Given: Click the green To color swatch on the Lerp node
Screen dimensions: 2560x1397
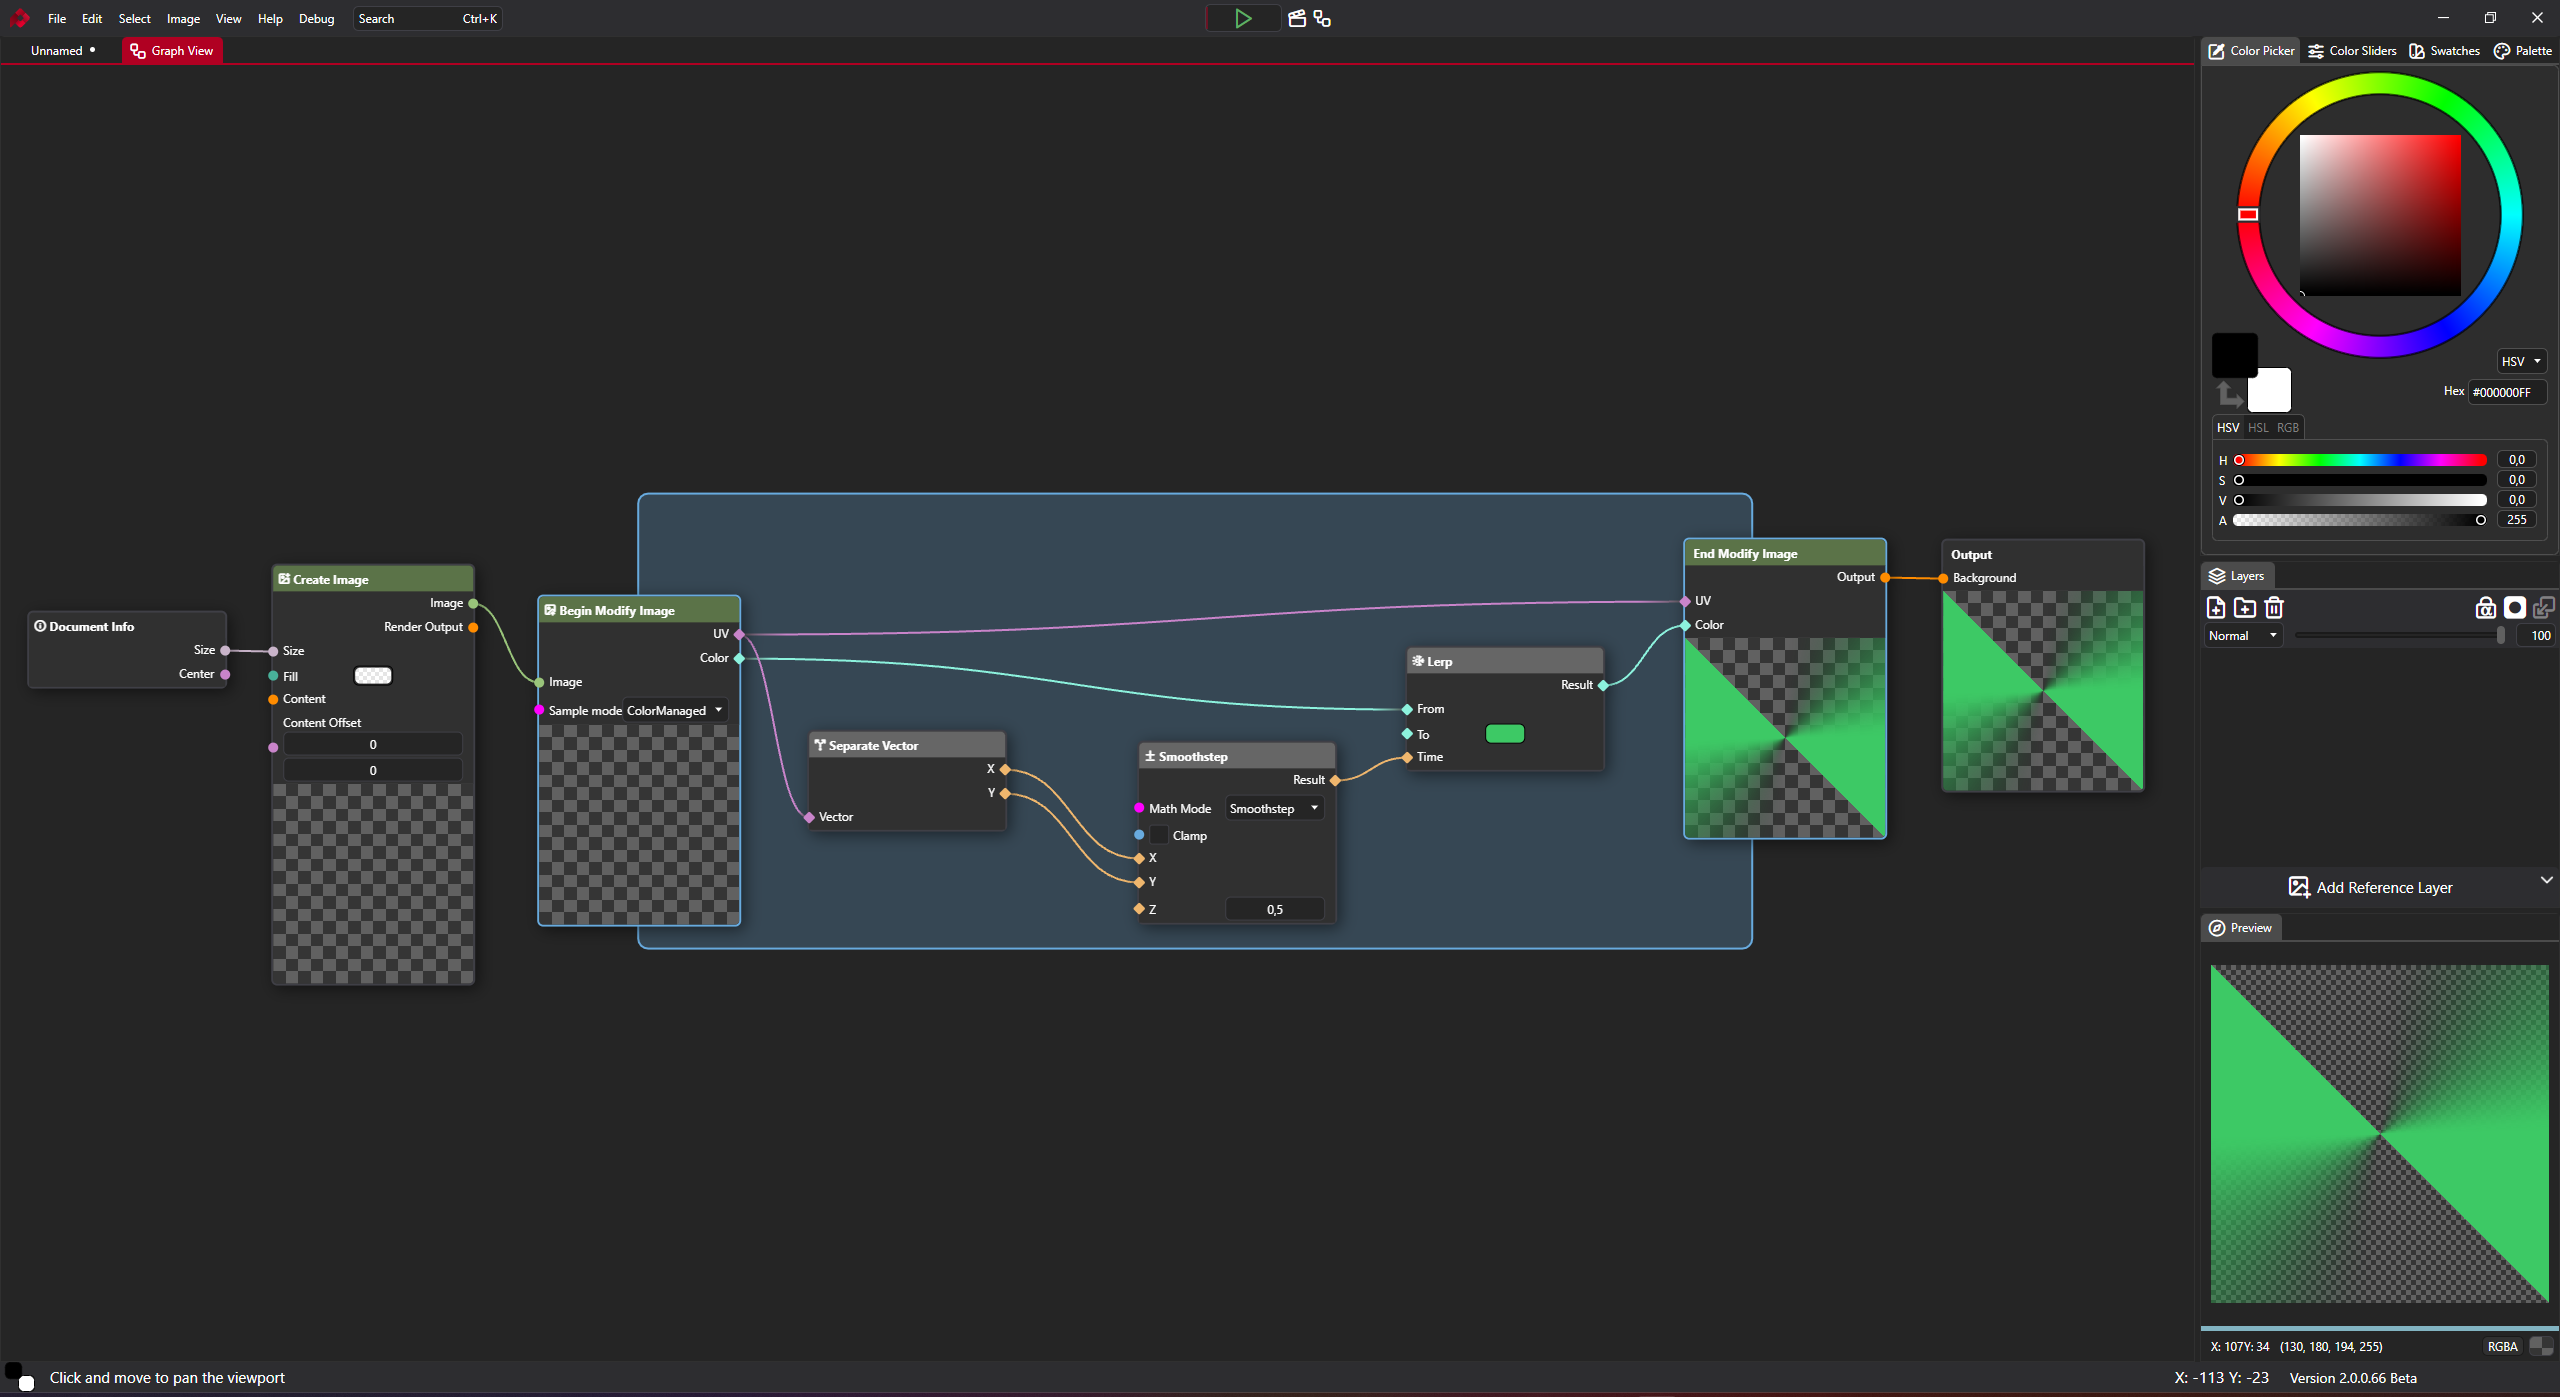Looking at the screenshot, I should (x=1506, y=733).
